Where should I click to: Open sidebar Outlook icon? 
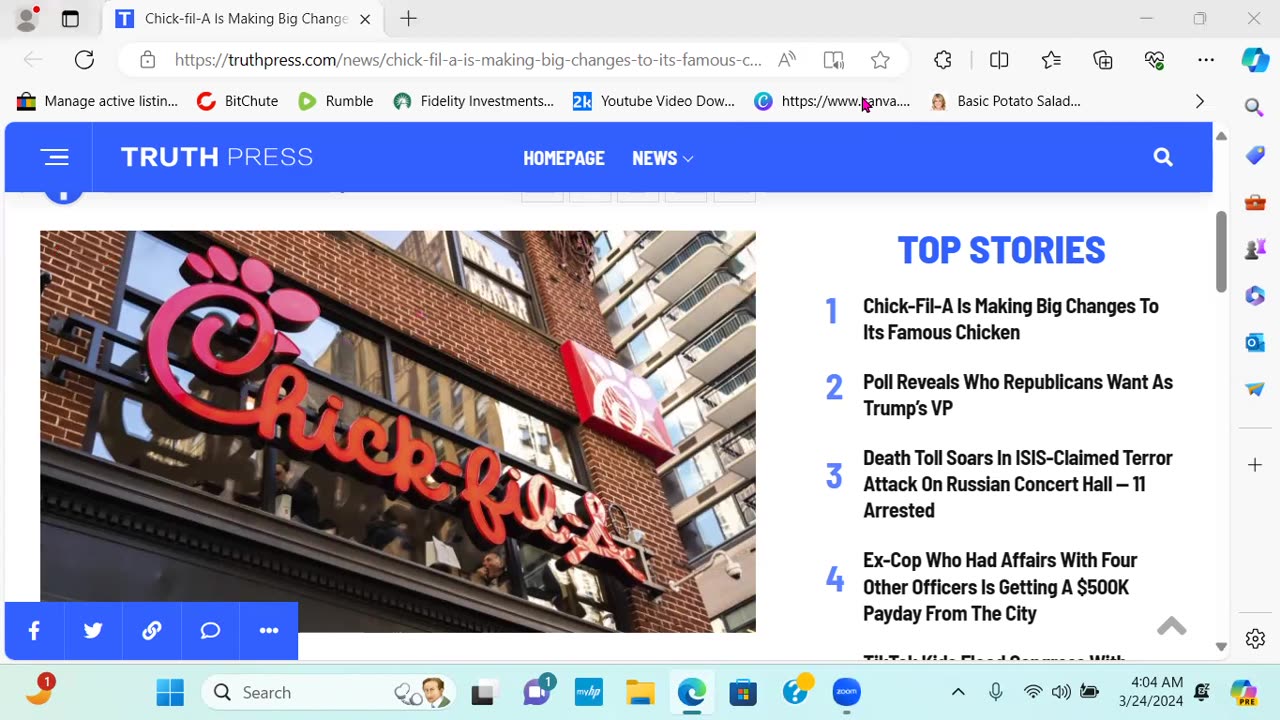pos(1255,343)
